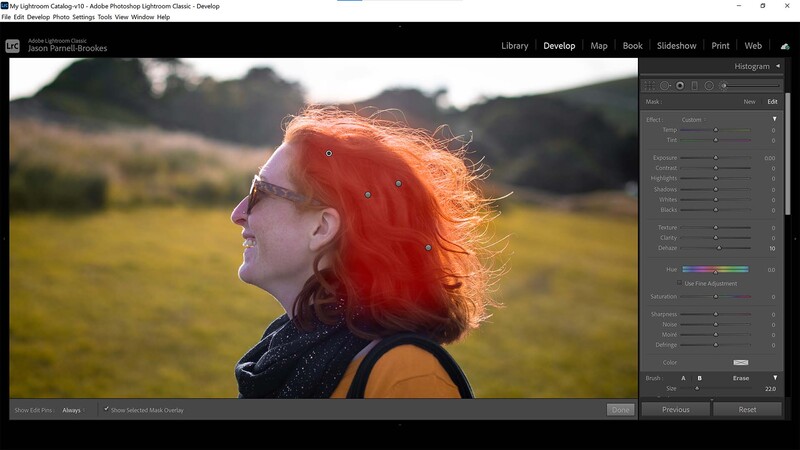Toggle Show Selected Mask Overlay checkbox
The width and height of the screenshot is (800, 450).
[x=106, y=409]
